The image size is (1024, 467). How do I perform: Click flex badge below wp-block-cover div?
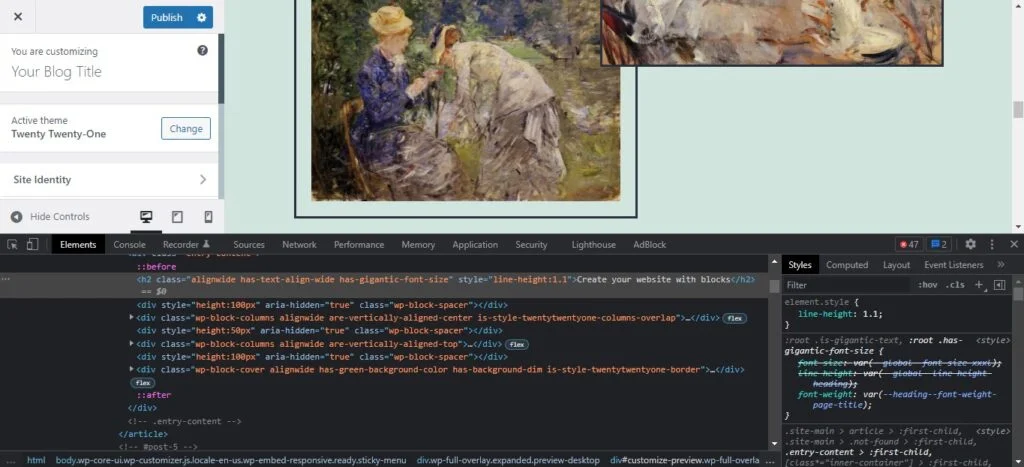143,383
